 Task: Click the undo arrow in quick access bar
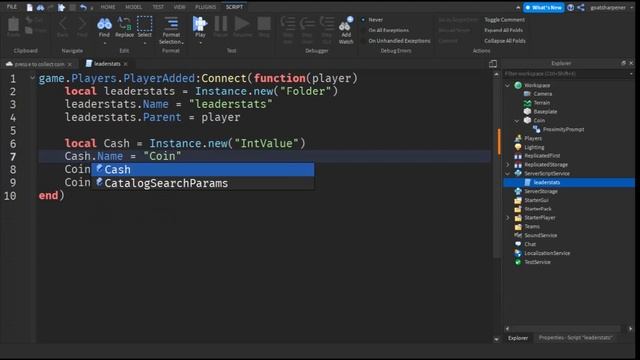[83, 7]
